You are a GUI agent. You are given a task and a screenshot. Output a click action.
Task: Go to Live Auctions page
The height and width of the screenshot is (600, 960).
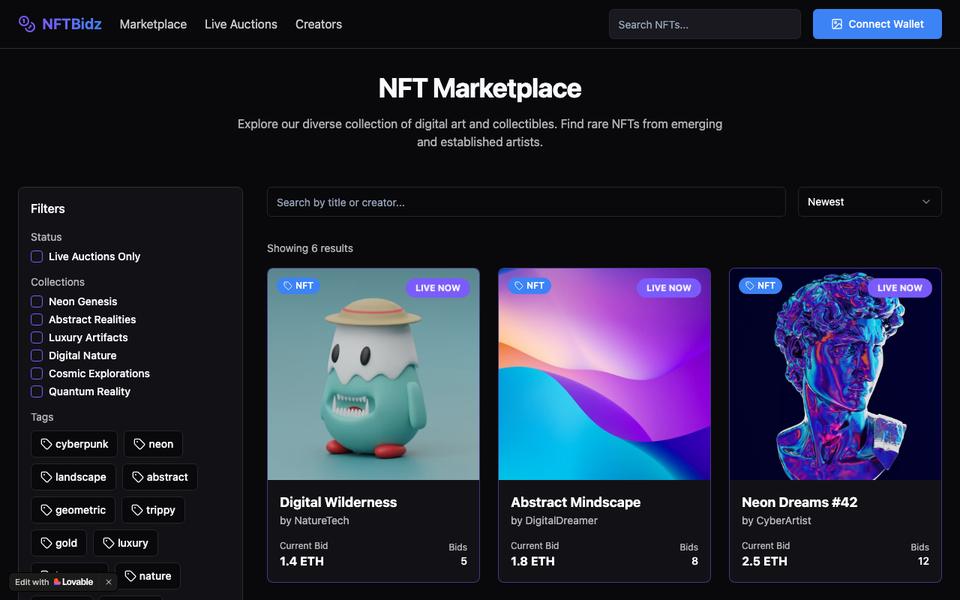point(241,24)
